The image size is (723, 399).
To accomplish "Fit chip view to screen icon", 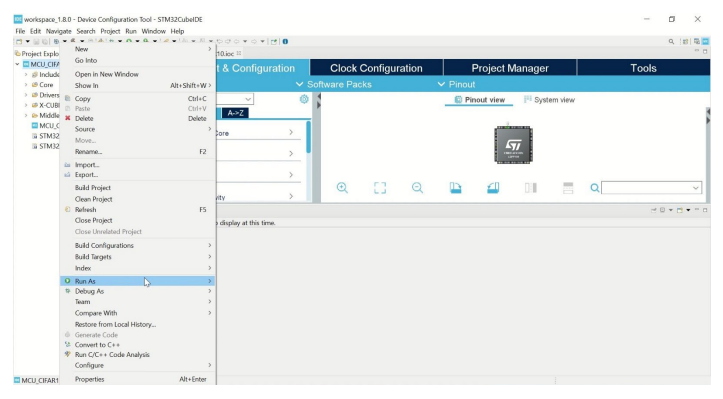I will [x=380, y=188].
